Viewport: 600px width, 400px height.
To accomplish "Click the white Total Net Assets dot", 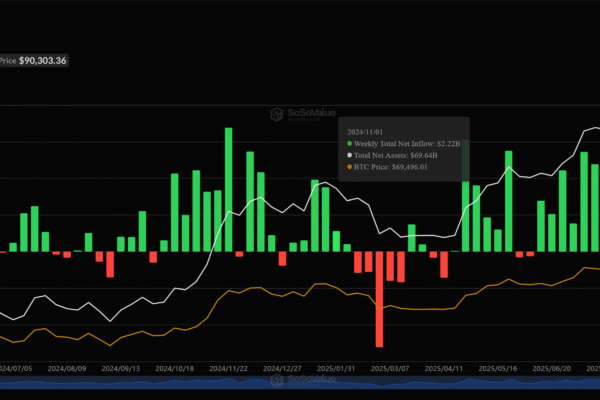I will [x=349, y=156].
